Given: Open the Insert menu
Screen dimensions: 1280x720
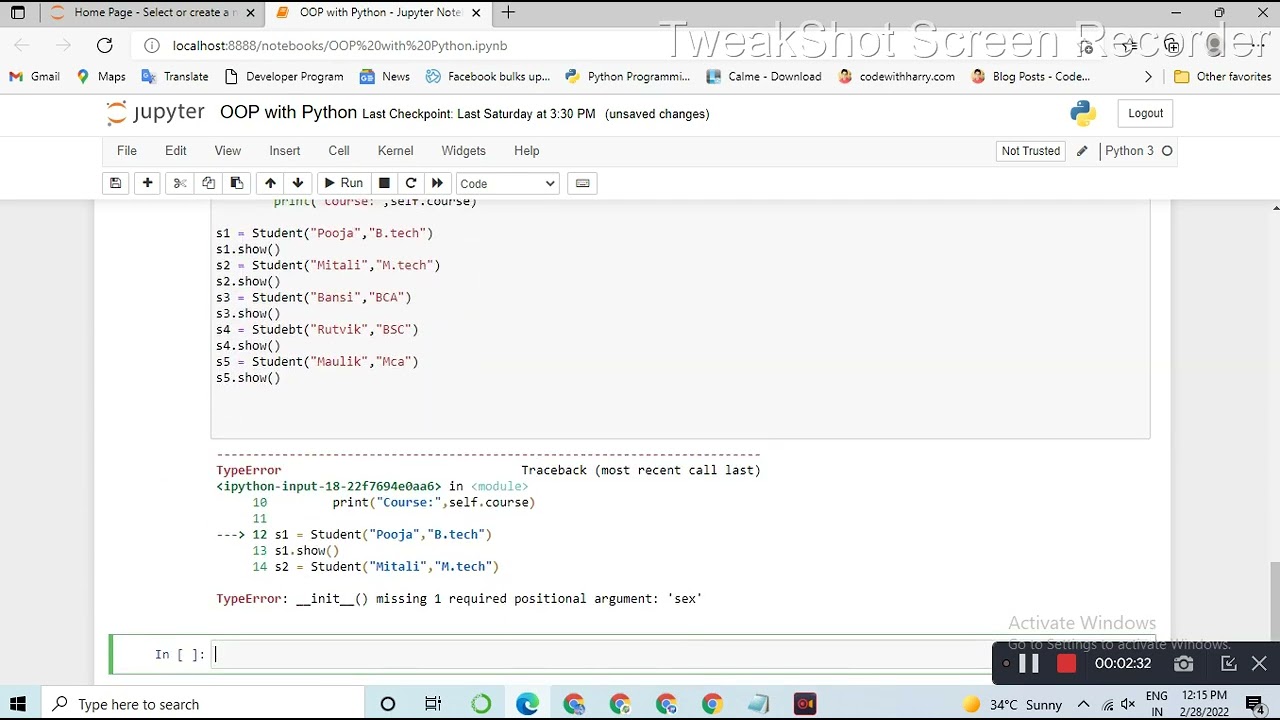Looking at the screenshot, I should point(285,151).
